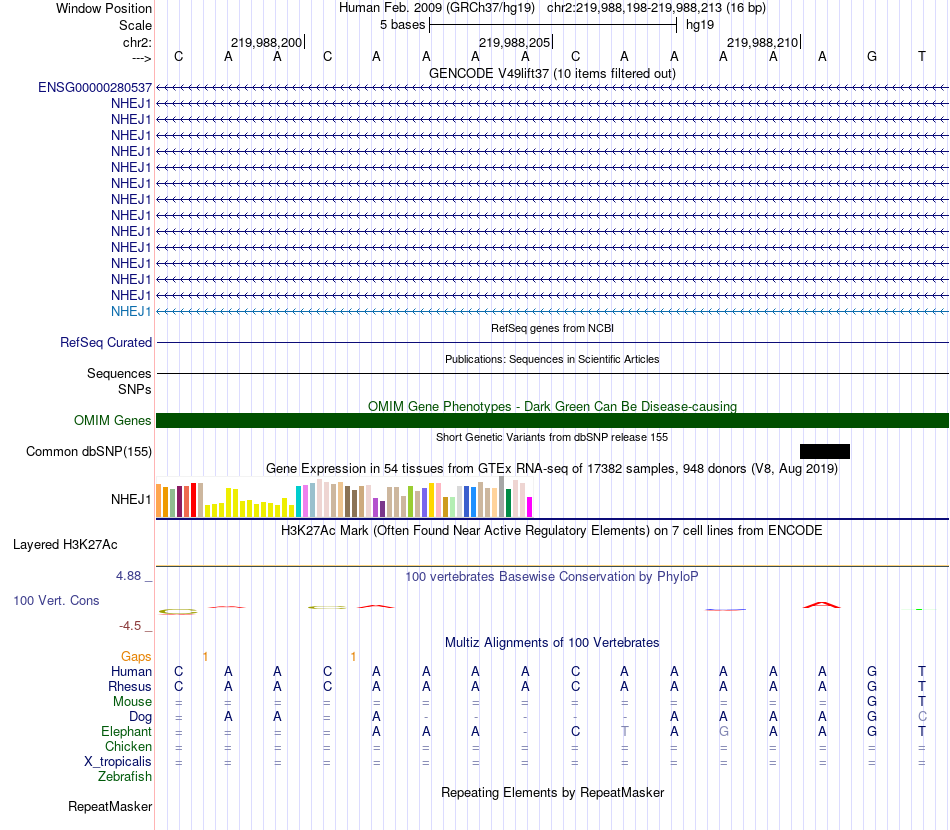Select the X_tropicalis species label
950x830 pixels.
point(118,762)
